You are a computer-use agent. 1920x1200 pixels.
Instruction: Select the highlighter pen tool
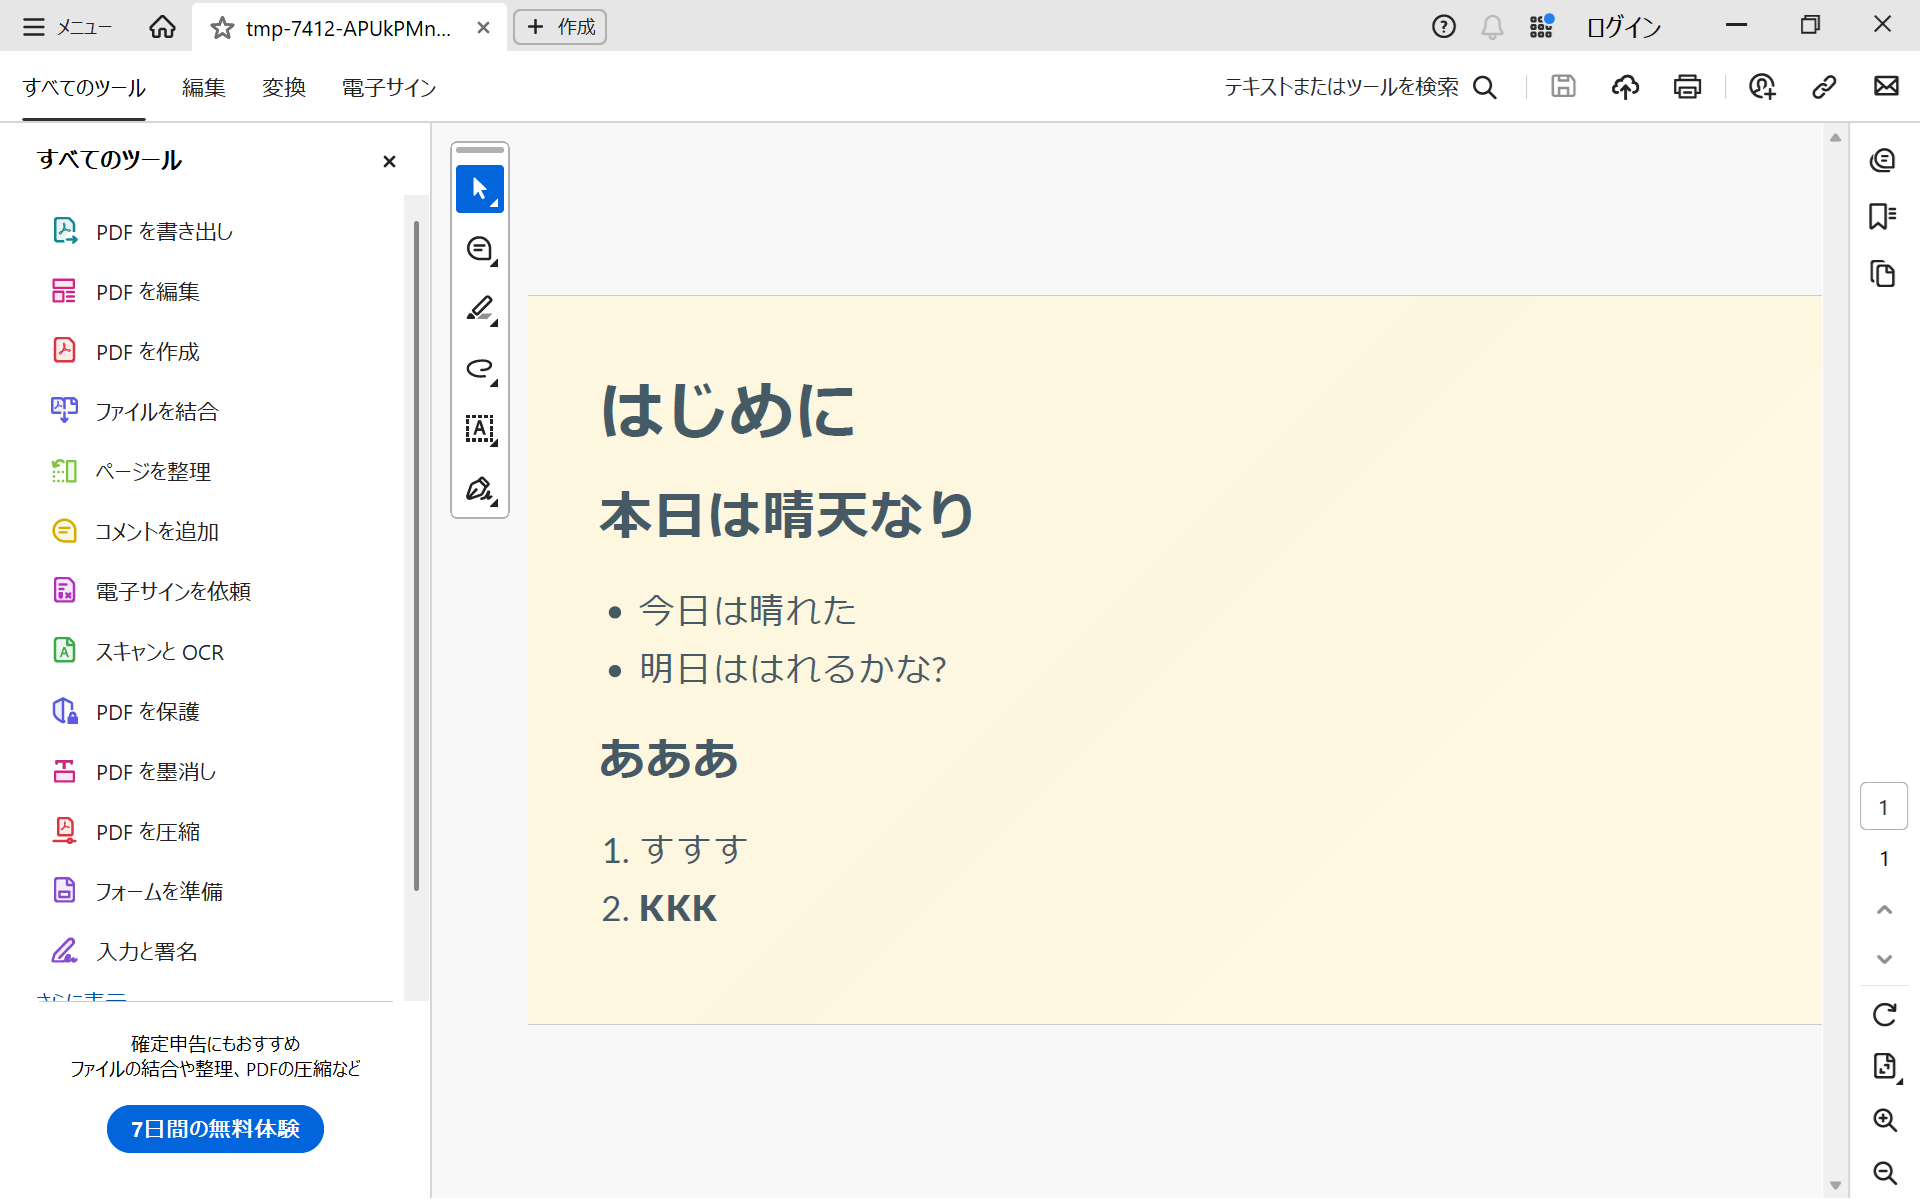pyautogui.click(x=479, y=309)
